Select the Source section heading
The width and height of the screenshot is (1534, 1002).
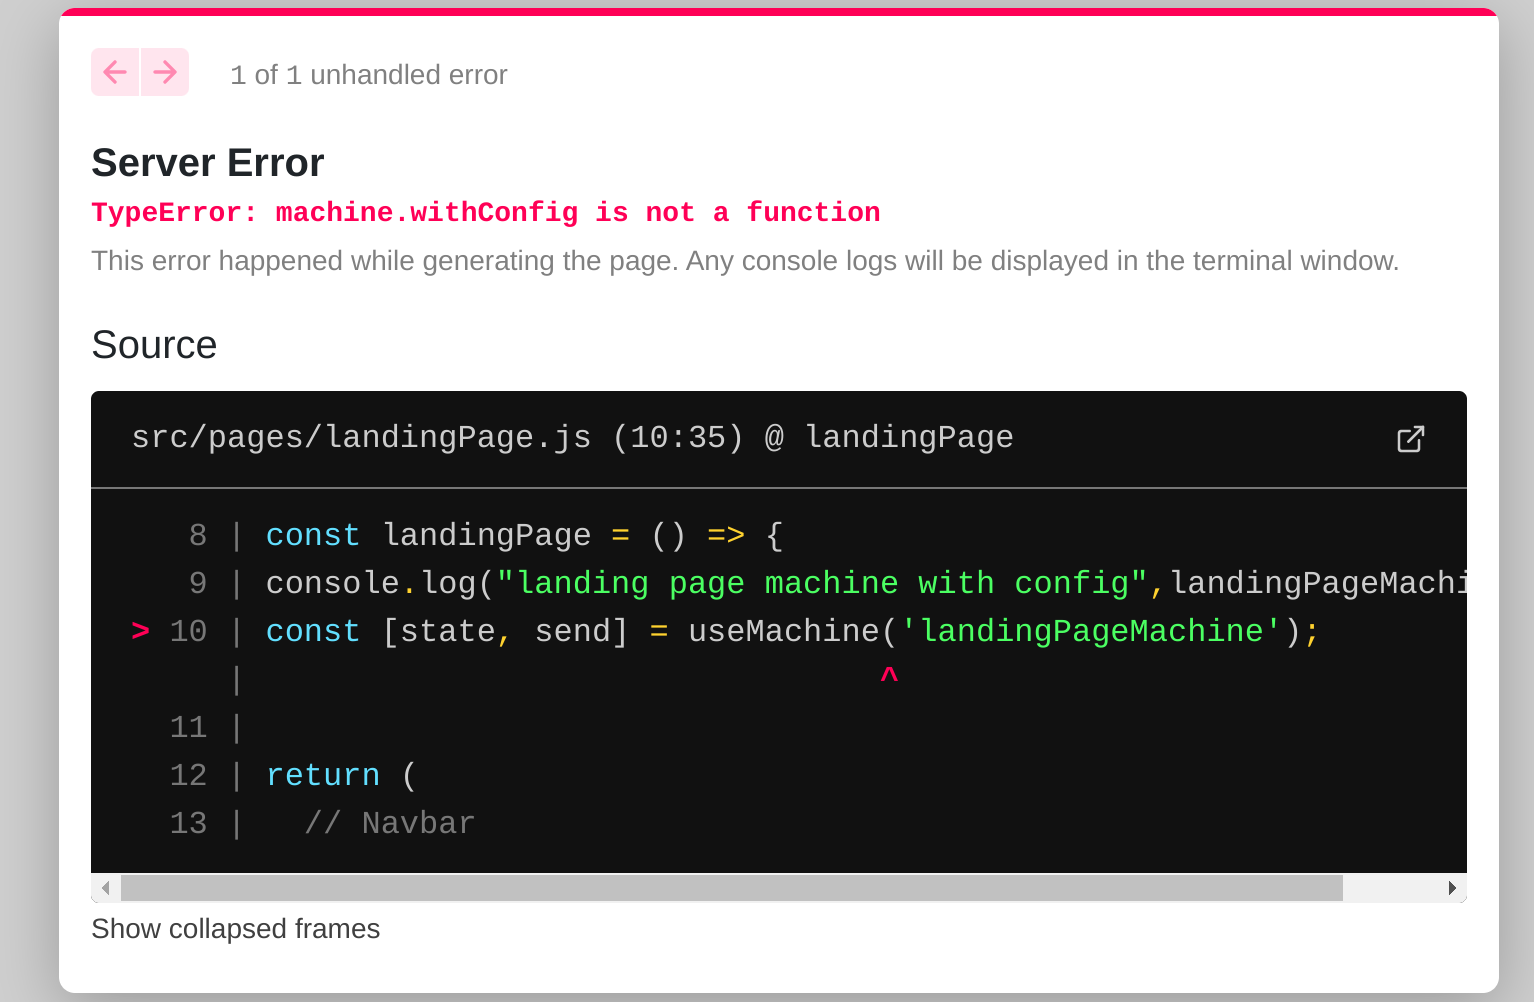(154, 345)
